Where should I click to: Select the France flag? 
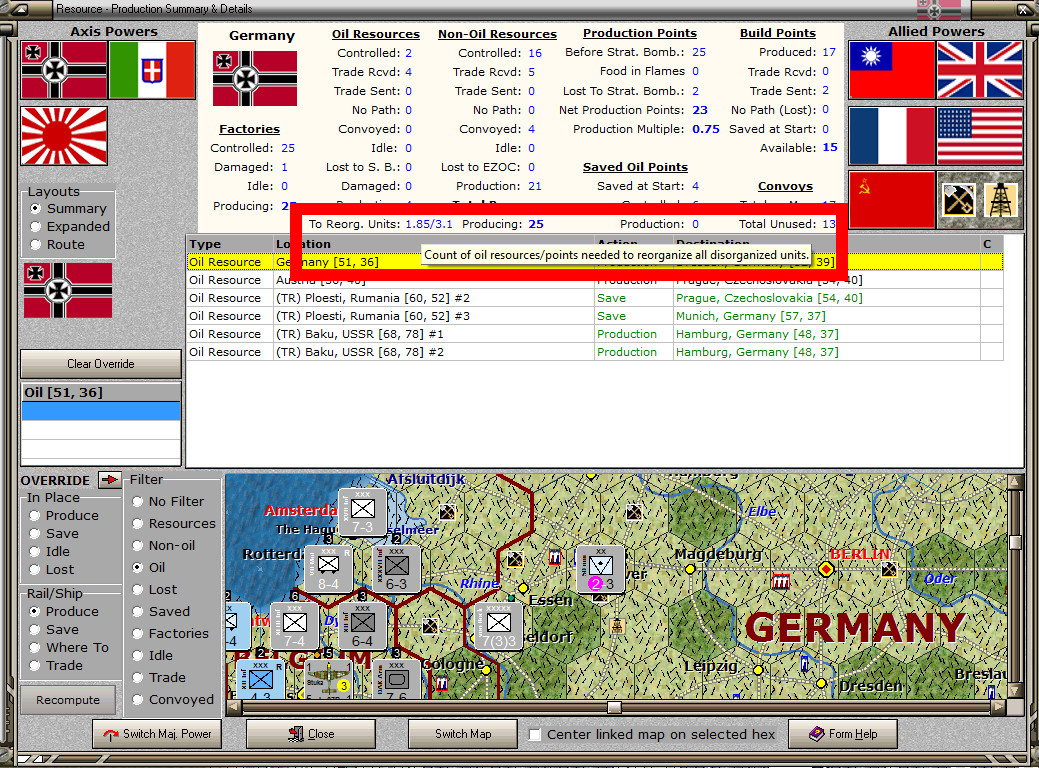891,136
